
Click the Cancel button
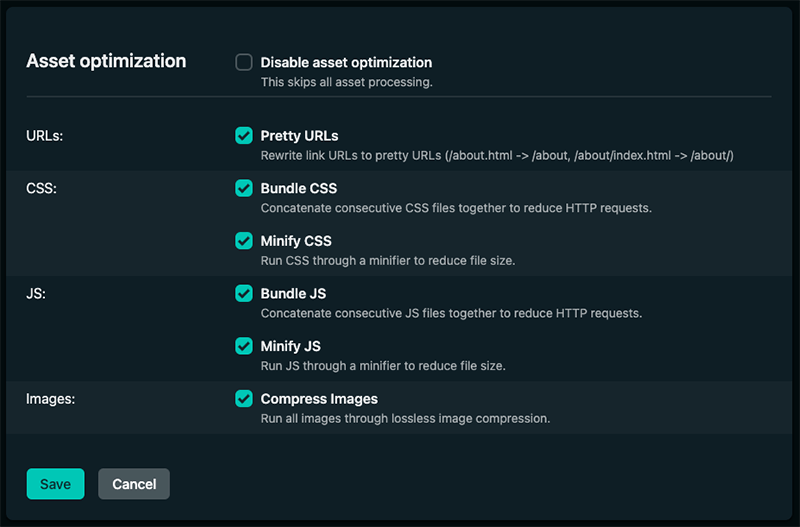pos(134,484)
